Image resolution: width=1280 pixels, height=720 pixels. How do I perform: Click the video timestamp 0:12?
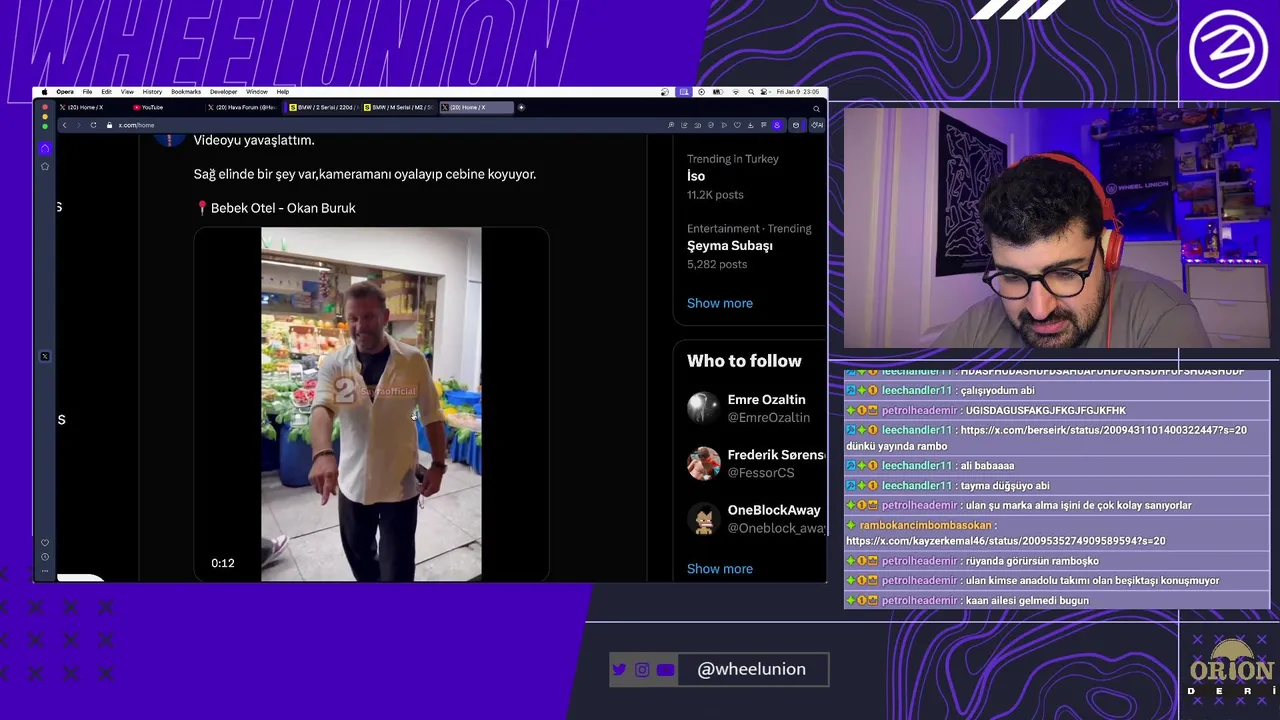pos(223,563)
